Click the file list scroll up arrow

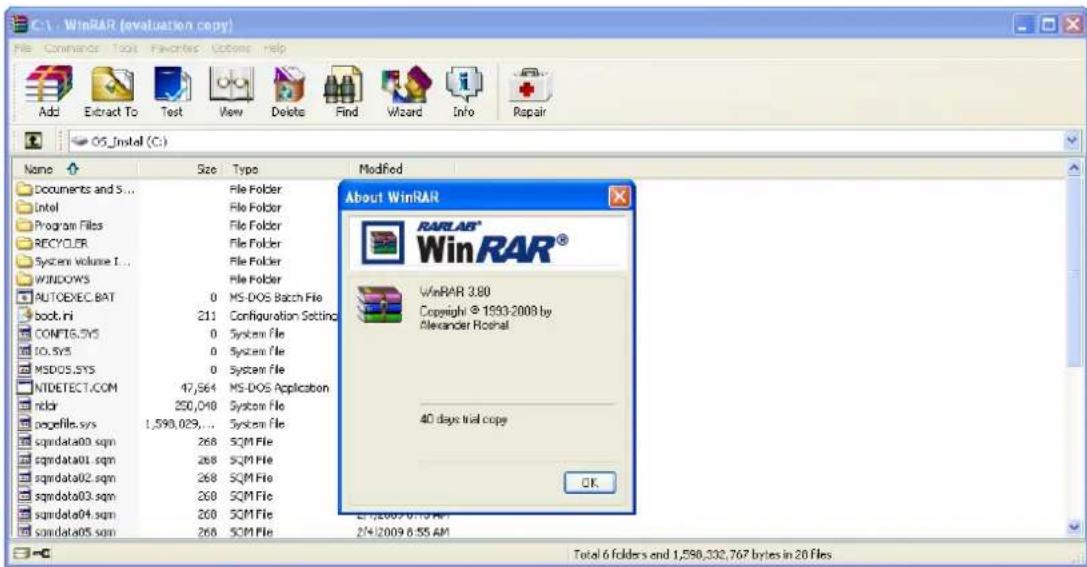[x=1074, y=168]
